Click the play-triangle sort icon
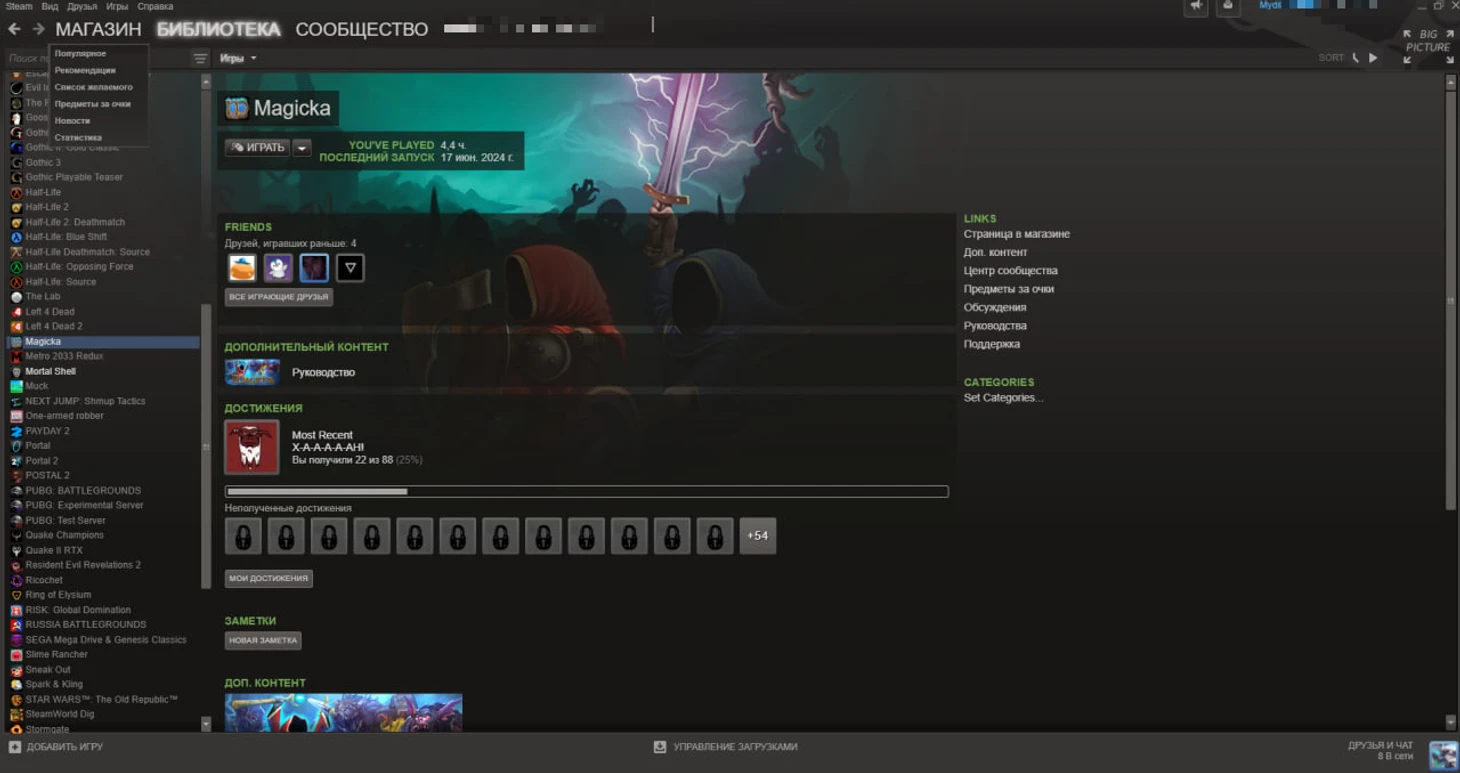1460x773 pixels. [x=1373, y=58]
